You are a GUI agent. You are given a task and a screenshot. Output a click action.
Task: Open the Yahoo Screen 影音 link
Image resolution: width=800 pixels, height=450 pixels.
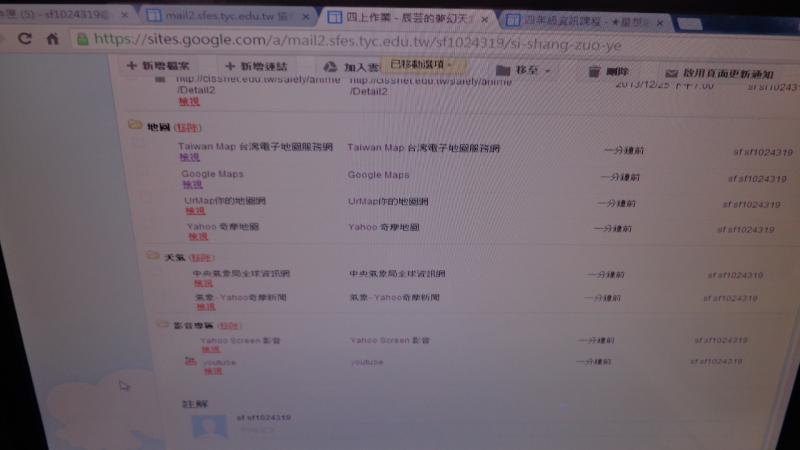point(240,340)
